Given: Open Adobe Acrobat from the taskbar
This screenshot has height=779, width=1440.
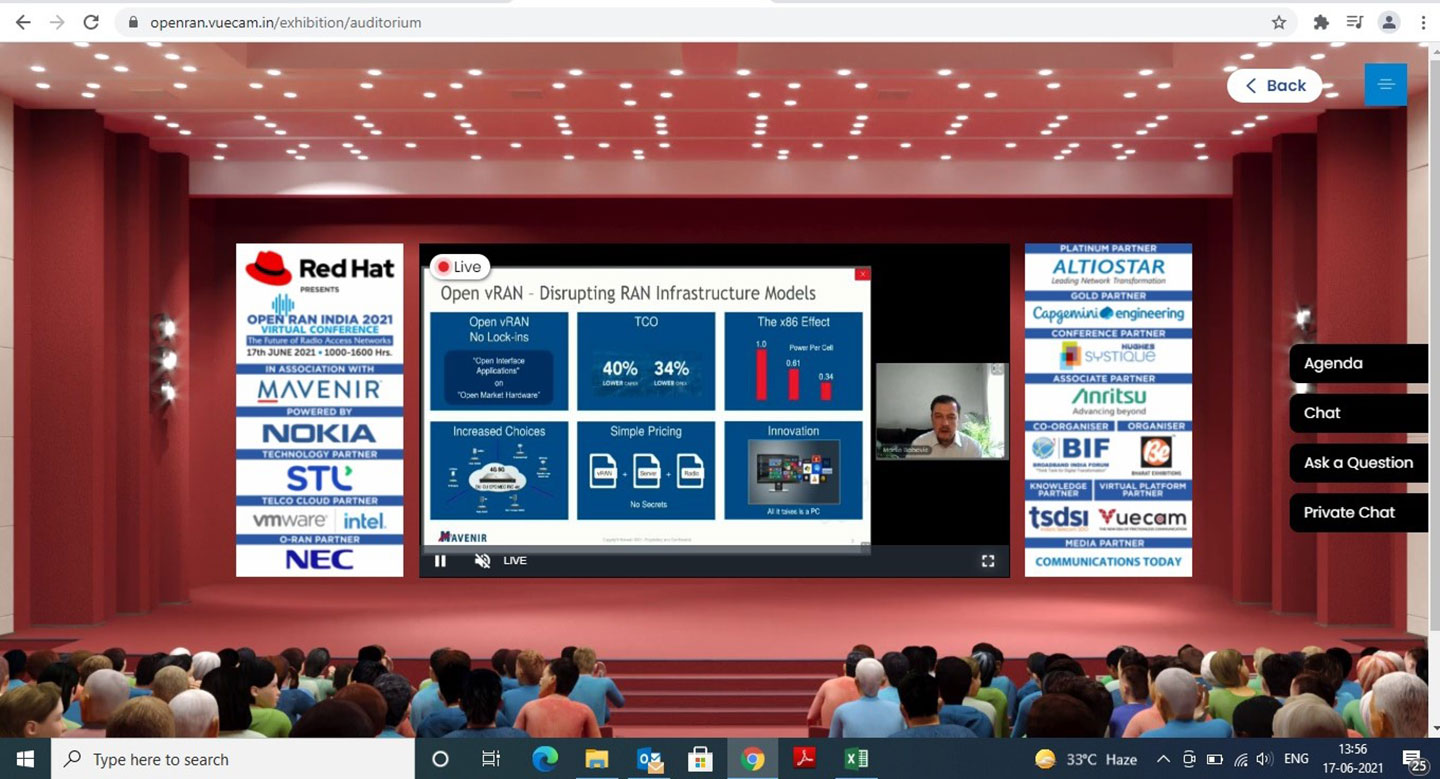Looking at the screenshot, I should [x=805, y=759].
